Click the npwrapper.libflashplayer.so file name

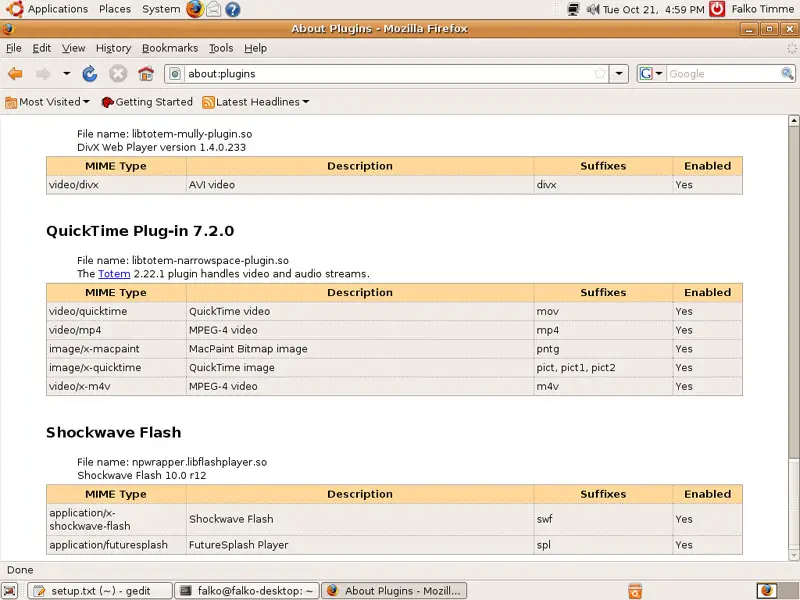[x=199, y=462]
